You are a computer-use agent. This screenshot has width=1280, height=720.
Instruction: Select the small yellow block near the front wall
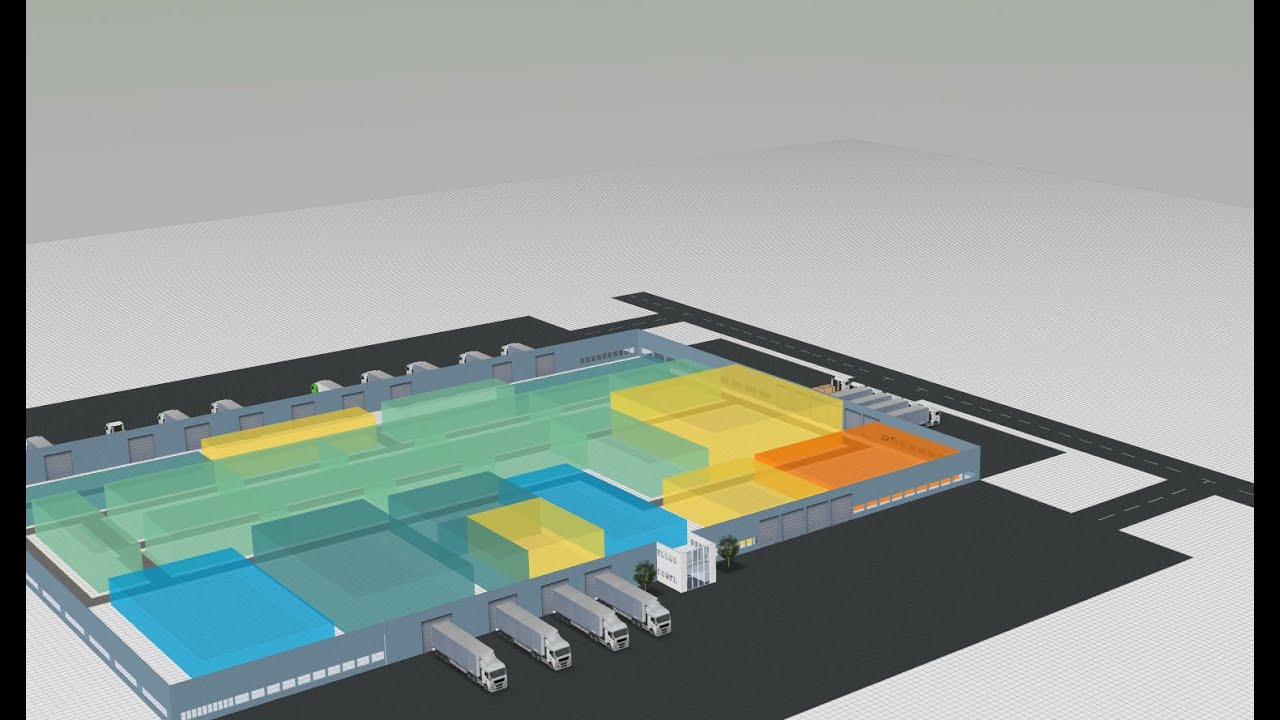pos(536,538)
